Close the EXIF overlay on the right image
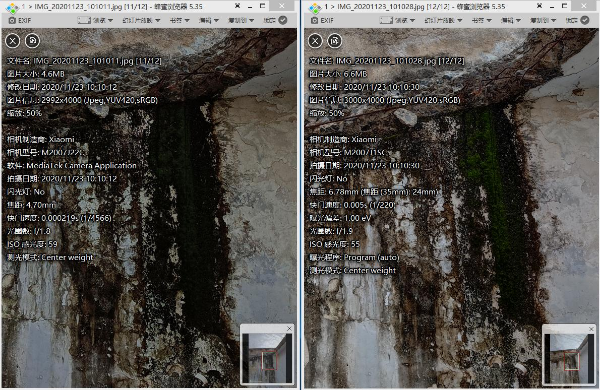Image resolution: width=600 pixels, height=390 pixels. click(x=315, y=41)
